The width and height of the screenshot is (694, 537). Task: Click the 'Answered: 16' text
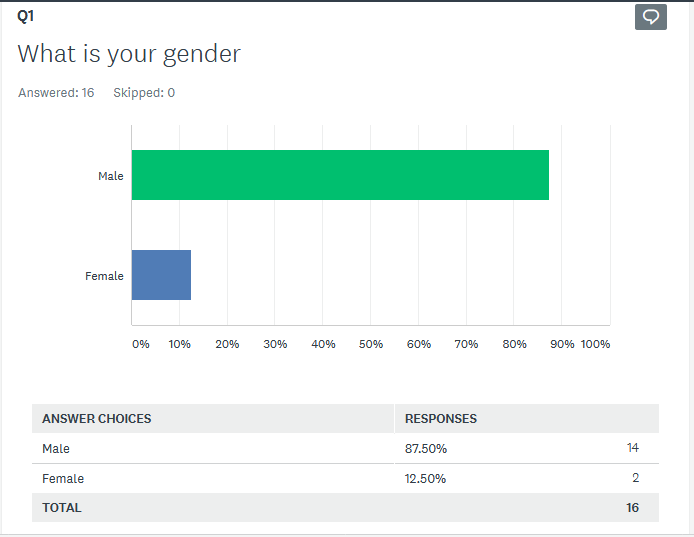(56, 93)
